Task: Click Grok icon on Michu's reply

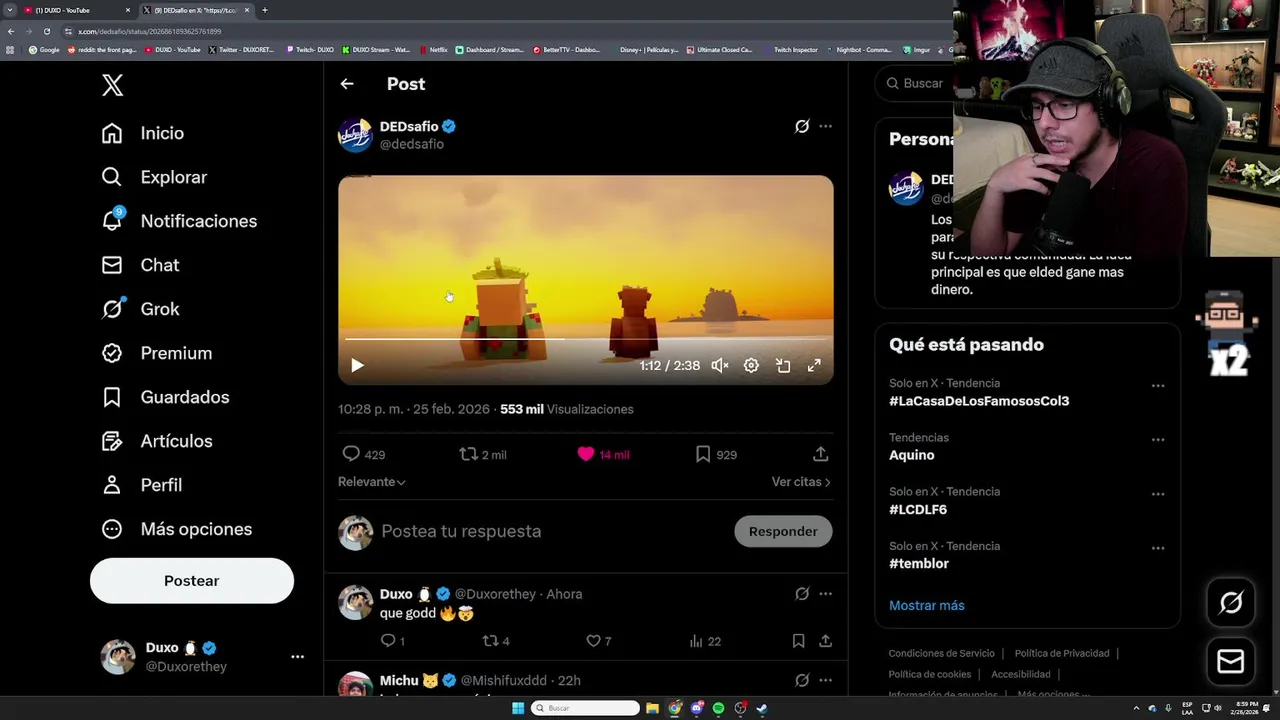Action: click(x=802, y=680)
